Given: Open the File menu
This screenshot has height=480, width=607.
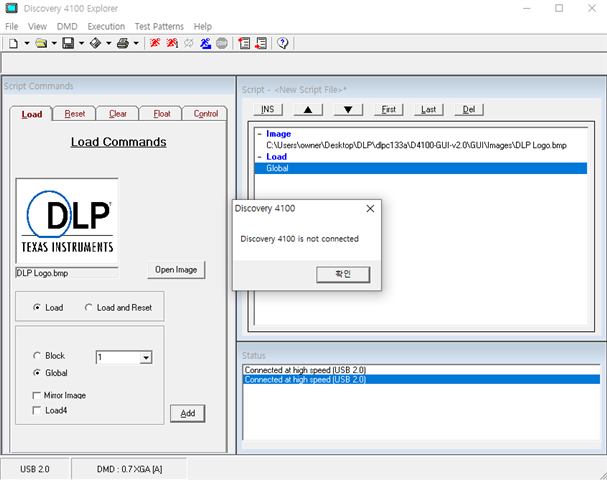Looking at the screenshot, I should (12, 26).
